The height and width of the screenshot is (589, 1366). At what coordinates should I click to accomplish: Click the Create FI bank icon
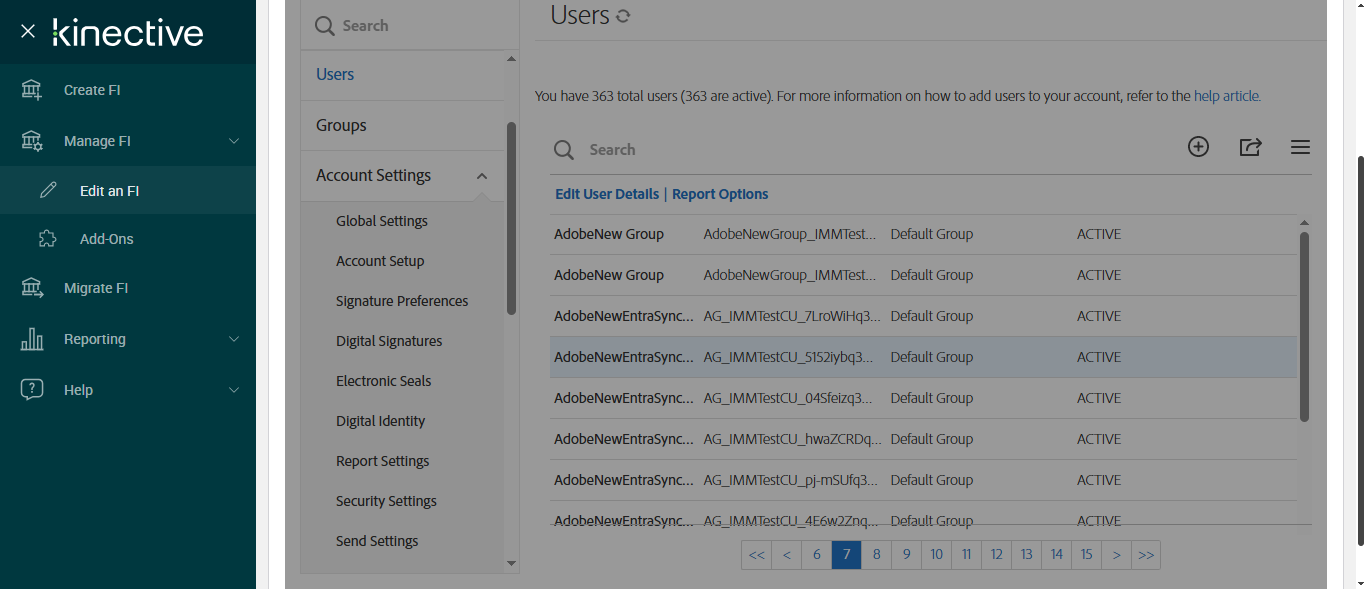pos(32,90)
